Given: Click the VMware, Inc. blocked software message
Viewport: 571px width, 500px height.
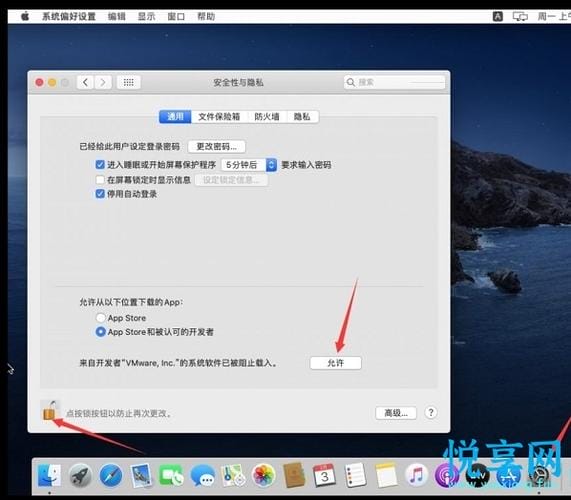Looking at the screenshot, I should (179, 363).
